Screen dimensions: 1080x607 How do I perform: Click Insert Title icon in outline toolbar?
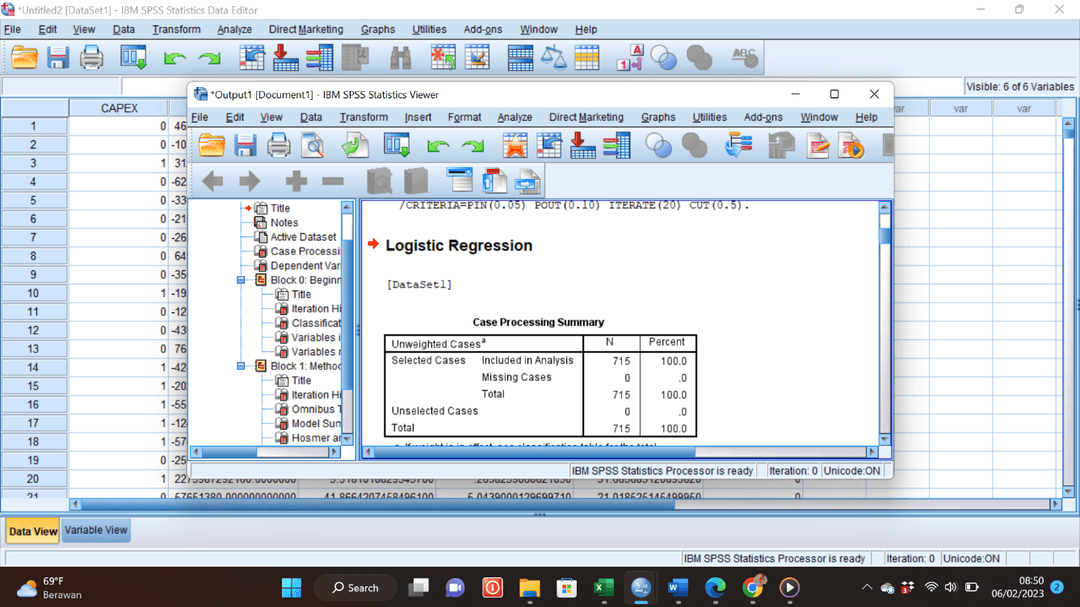[x=494, y=181]
